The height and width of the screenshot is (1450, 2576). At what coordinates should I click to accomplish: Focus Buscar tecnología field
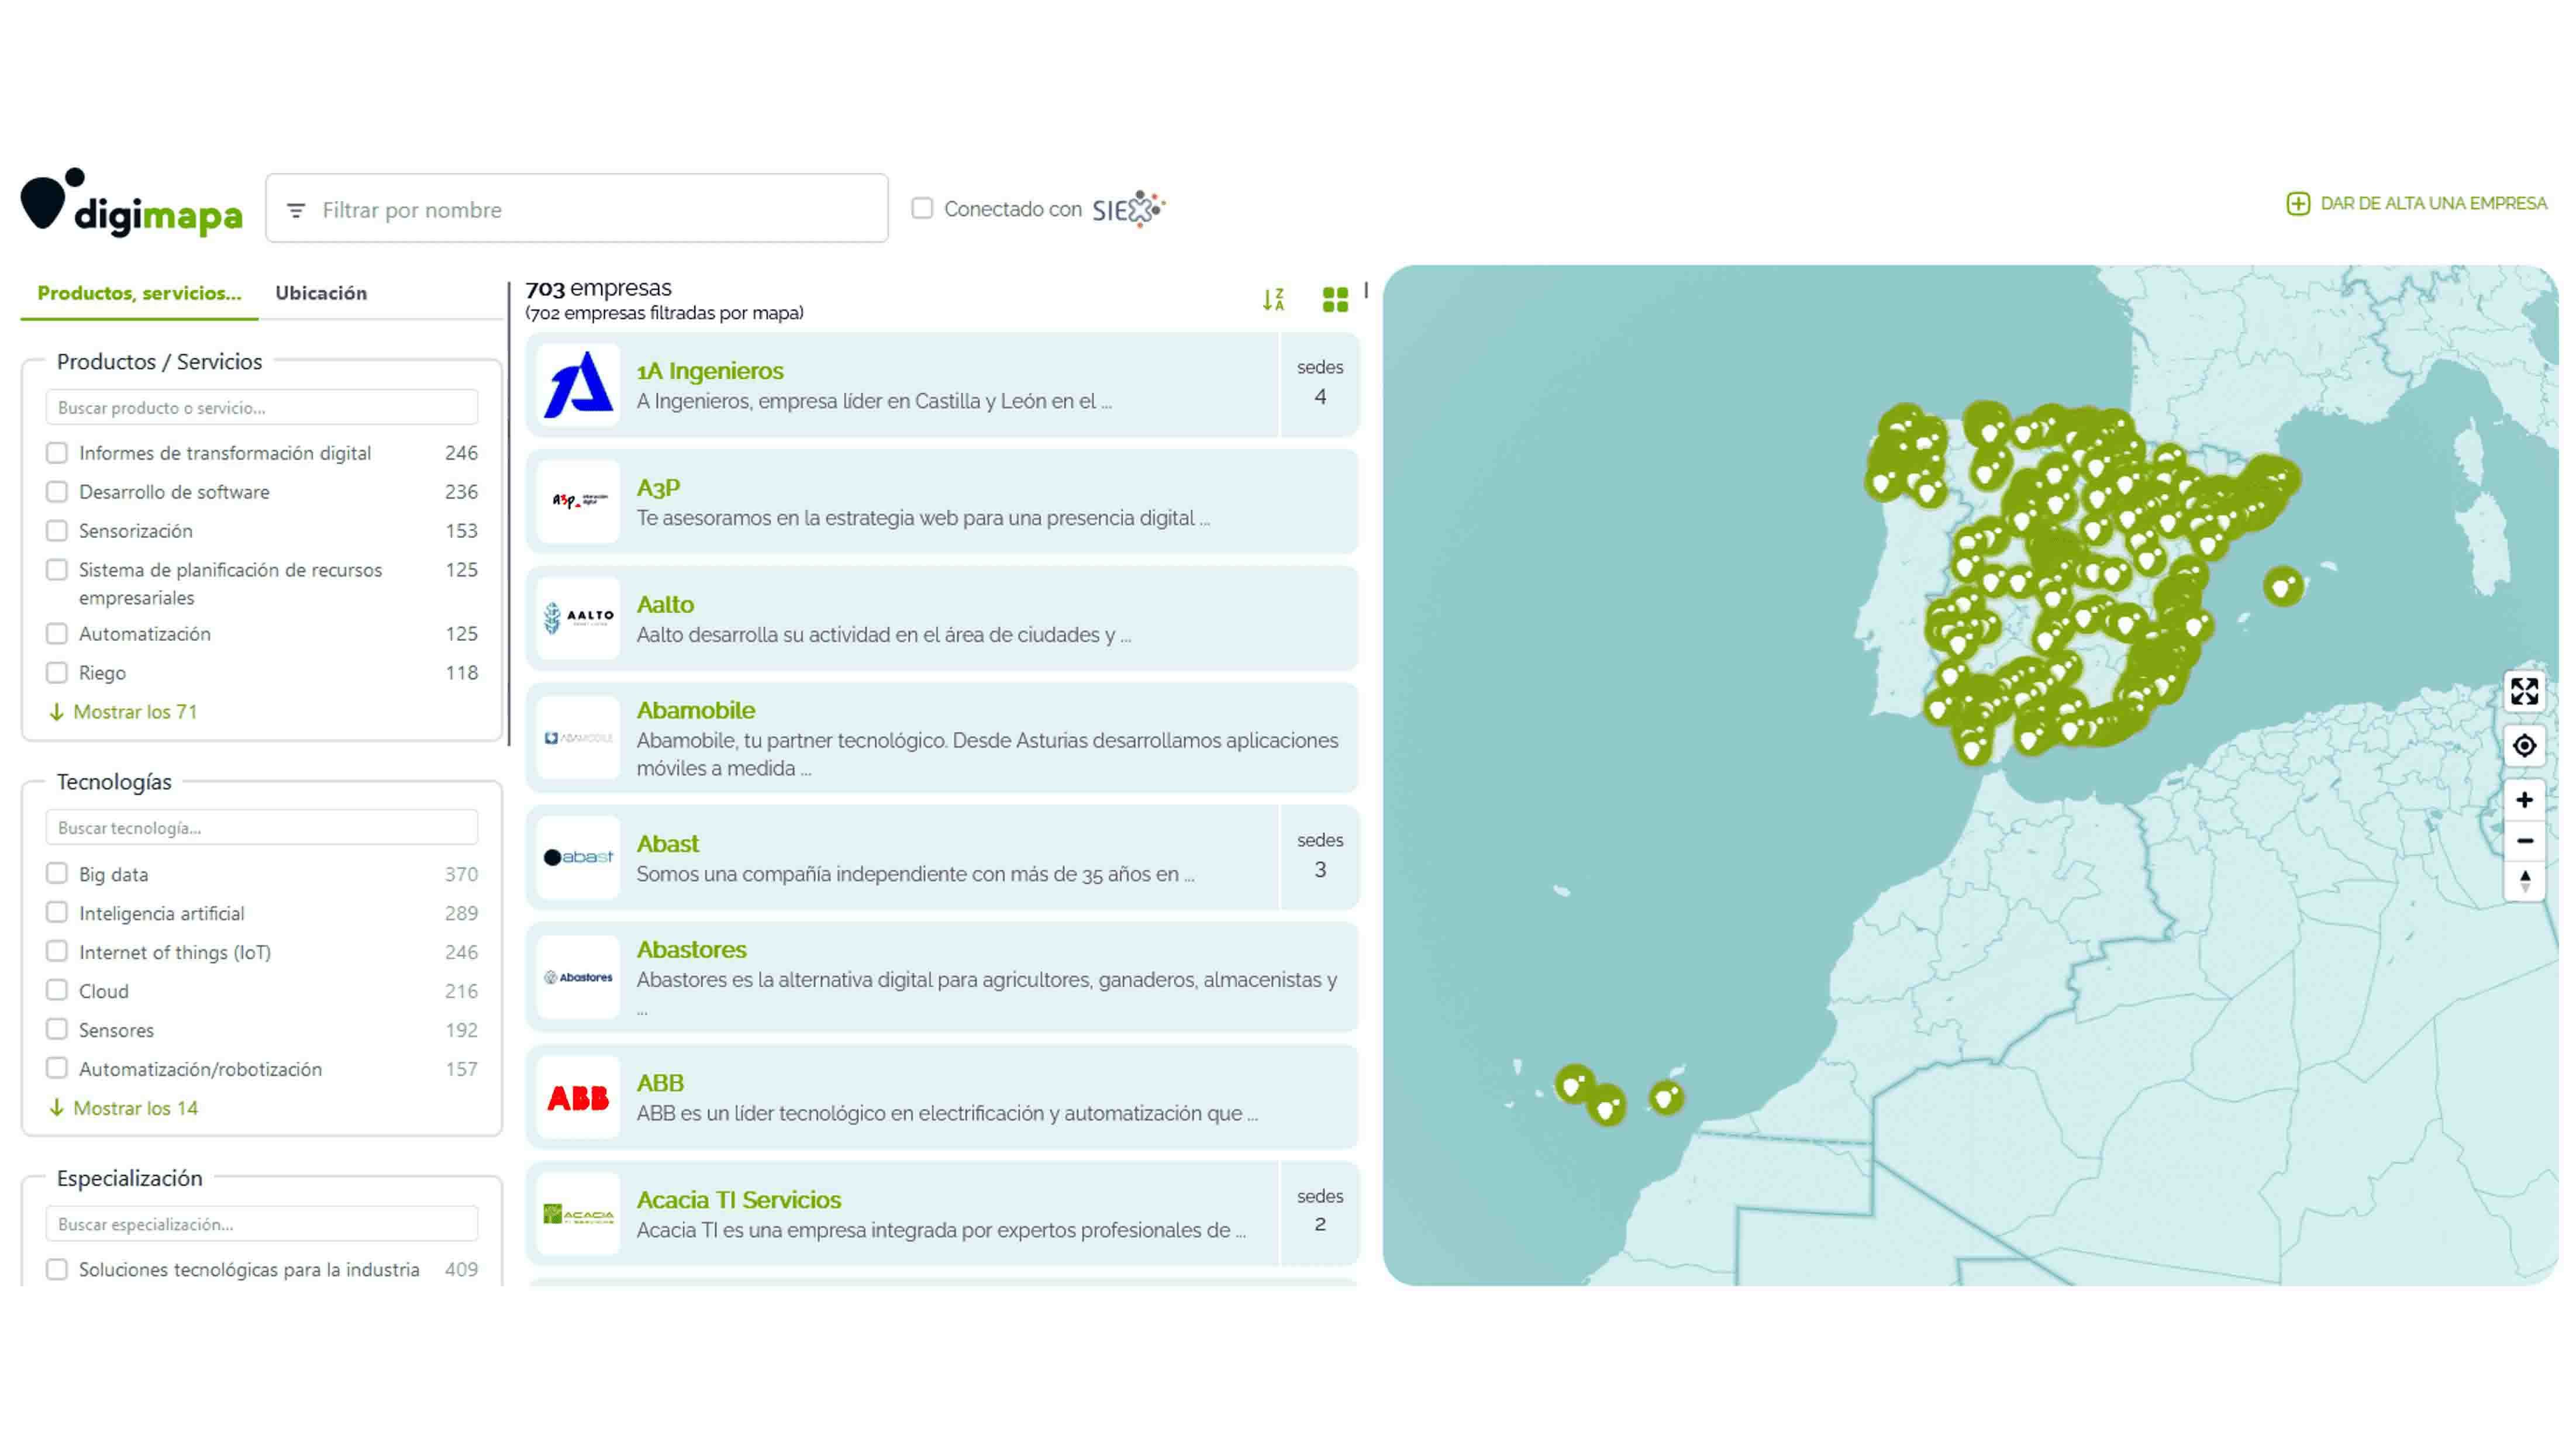[262, 828]
